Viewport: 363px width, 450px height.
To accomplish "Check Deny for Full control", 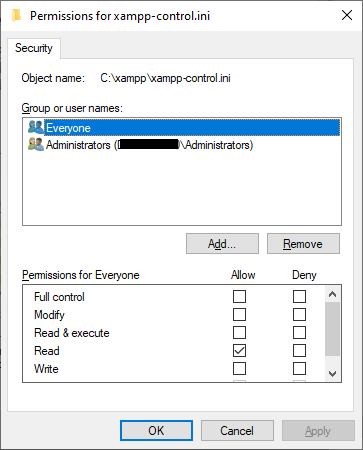I will pyautogui.click(x=299, y=296).
